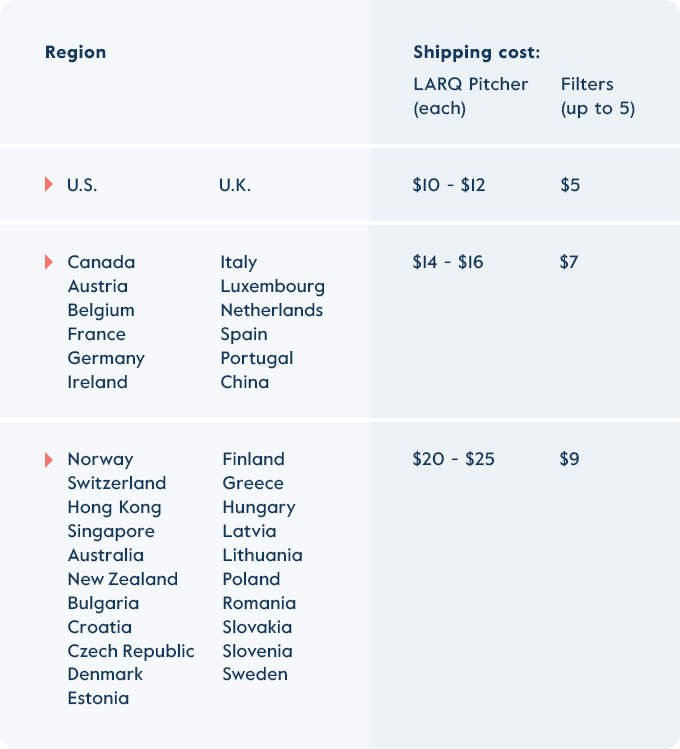Screen dimensions: 680x749
Task: Click the red arrow beside U.S.
Action: [49, 184]
